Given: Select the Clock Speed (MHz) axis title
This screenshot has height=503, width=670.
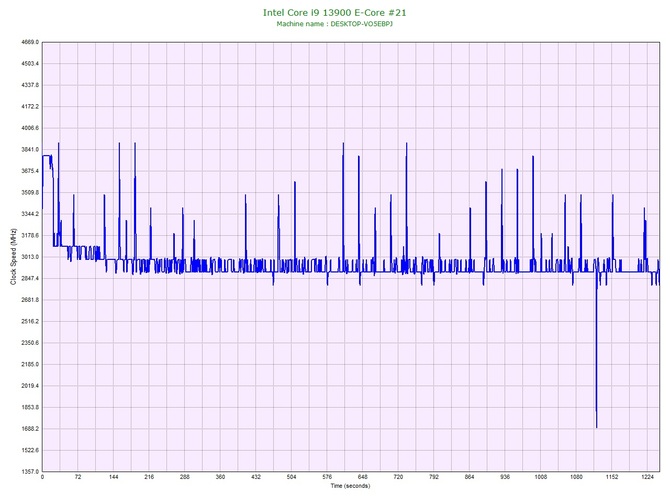Looking at the screenshot, I should [x=14, y=257].
